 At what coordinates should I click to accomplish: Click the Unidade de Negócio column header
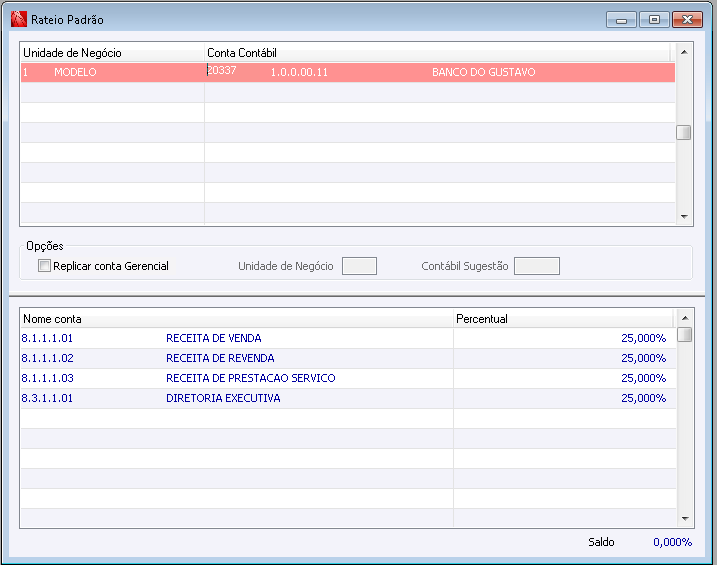pos(112,53)
